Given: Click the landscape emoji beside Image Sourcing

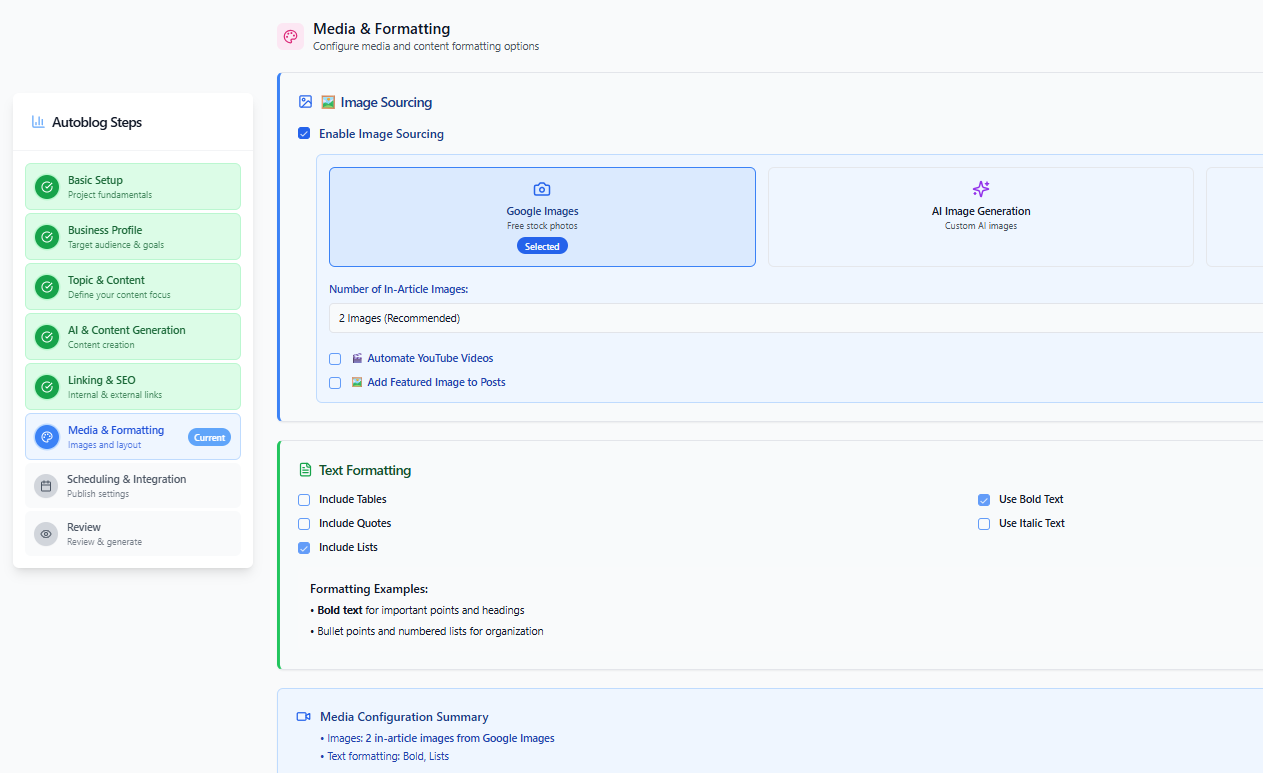Looking at the screenshot, I should [328, 102].
